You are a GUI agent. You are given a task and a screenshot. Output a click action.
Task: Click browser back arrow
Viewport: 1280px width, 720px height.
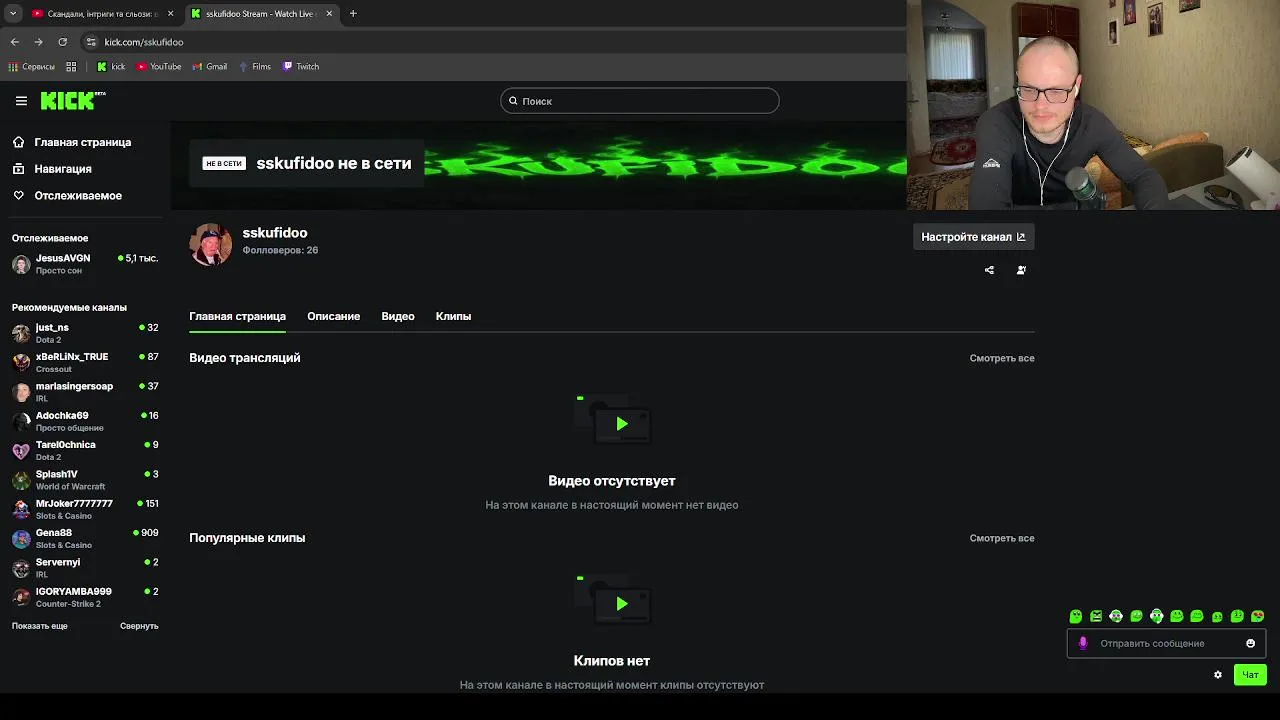pos(15,42)
